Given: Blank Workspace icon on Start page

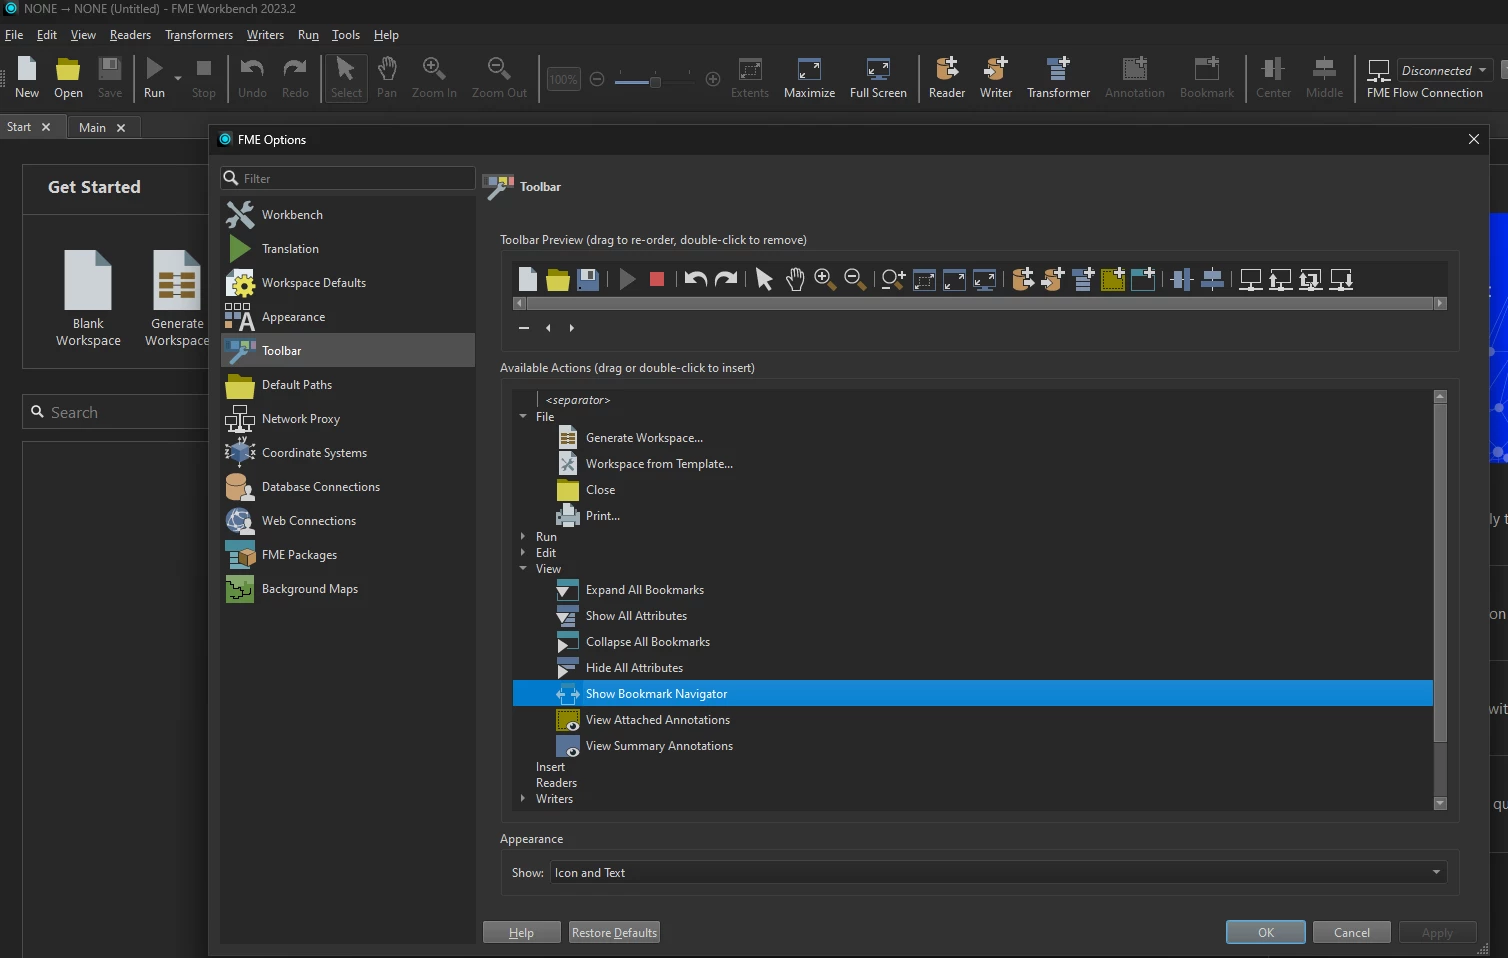Looking at the screenshot, I should click(88, 280).
